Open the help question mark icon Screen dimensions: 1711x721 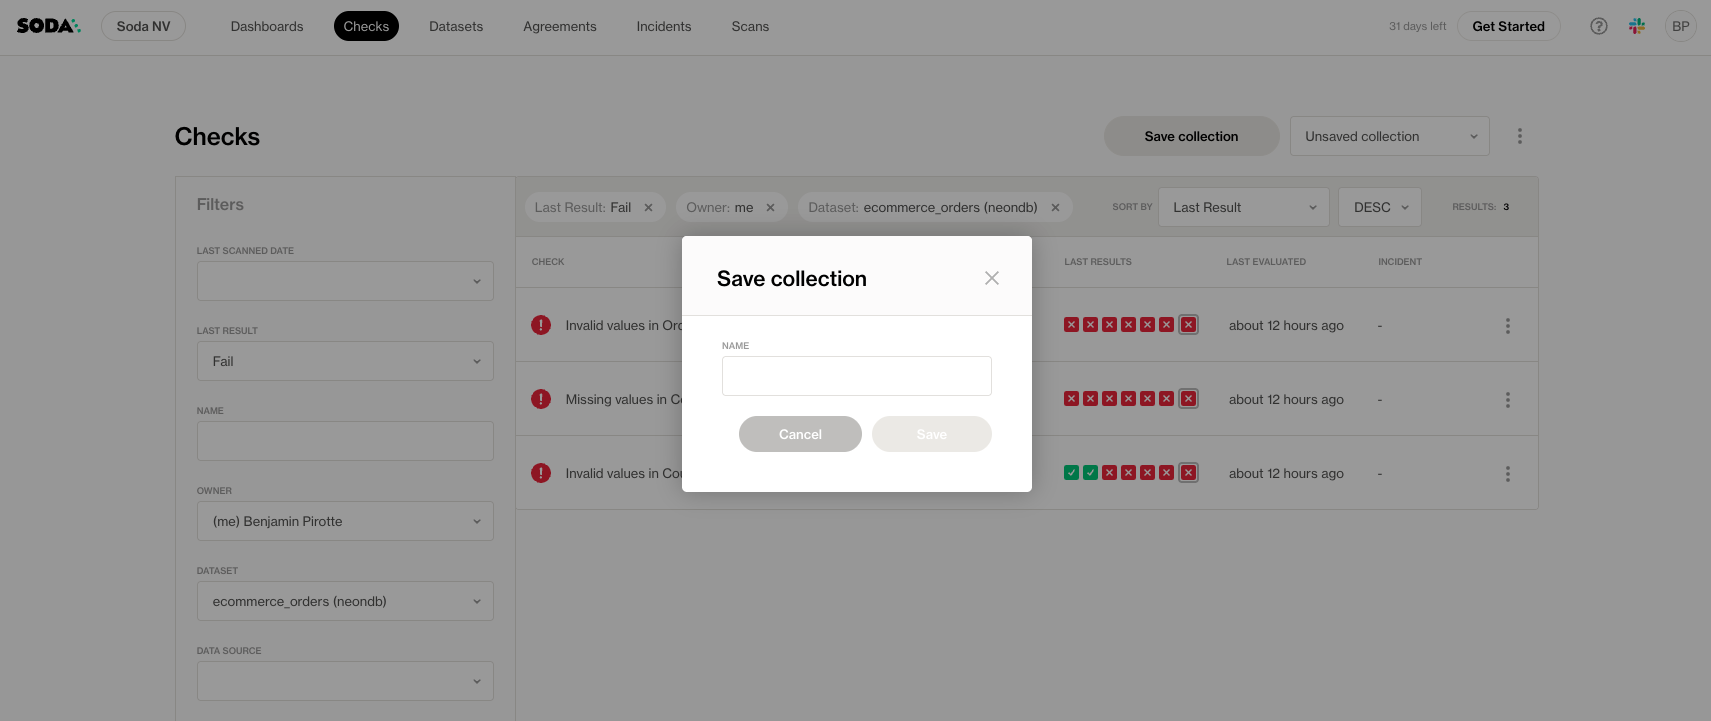point(1598,26)
